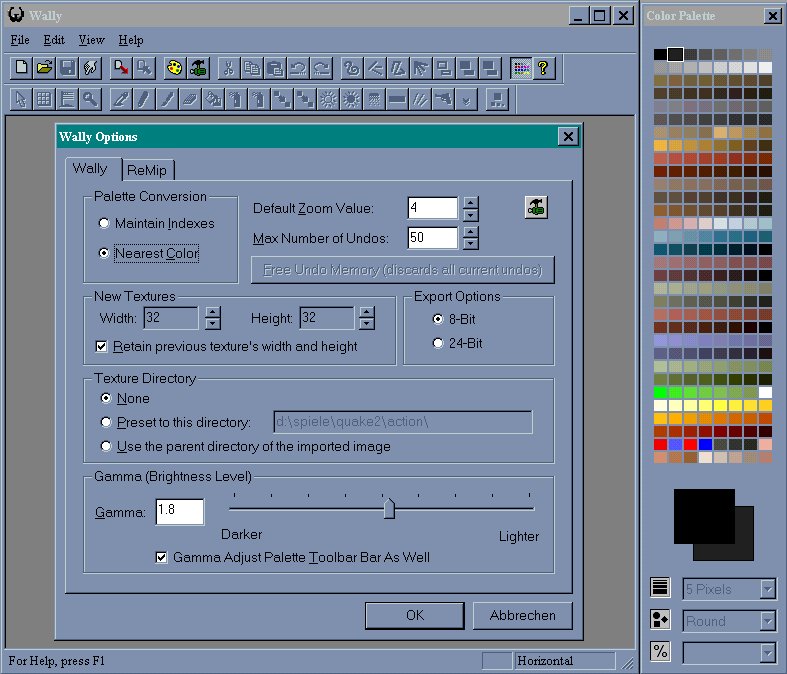Select the Maintain Indexes radio button
This screenshot has height=674, width=787.
point(105,223)
